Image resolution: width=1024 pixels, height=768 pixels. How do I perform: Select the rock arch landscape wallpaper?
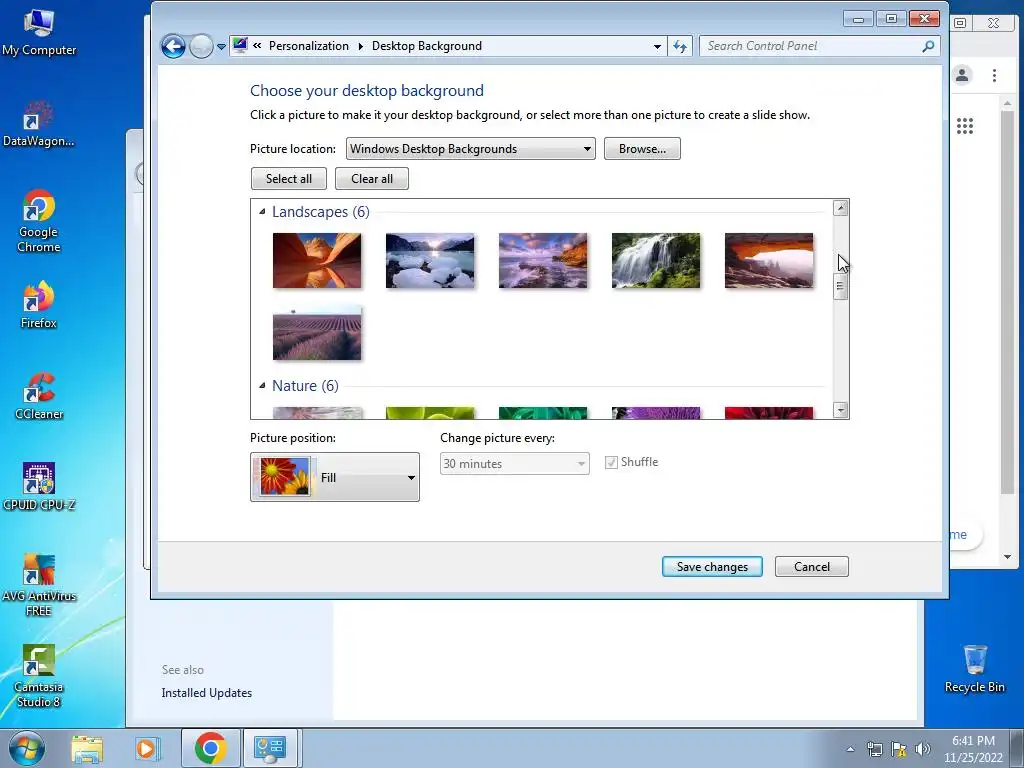pos(769,261)
